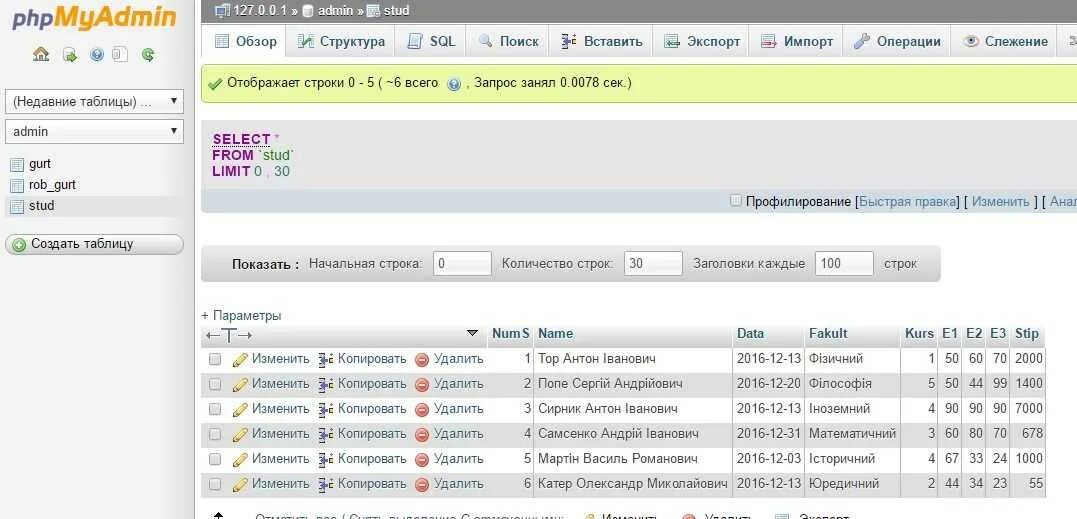
Task: Click copy icon for Самсенко Андрій row
Action: pyautogui.click(x=326, y=435)
